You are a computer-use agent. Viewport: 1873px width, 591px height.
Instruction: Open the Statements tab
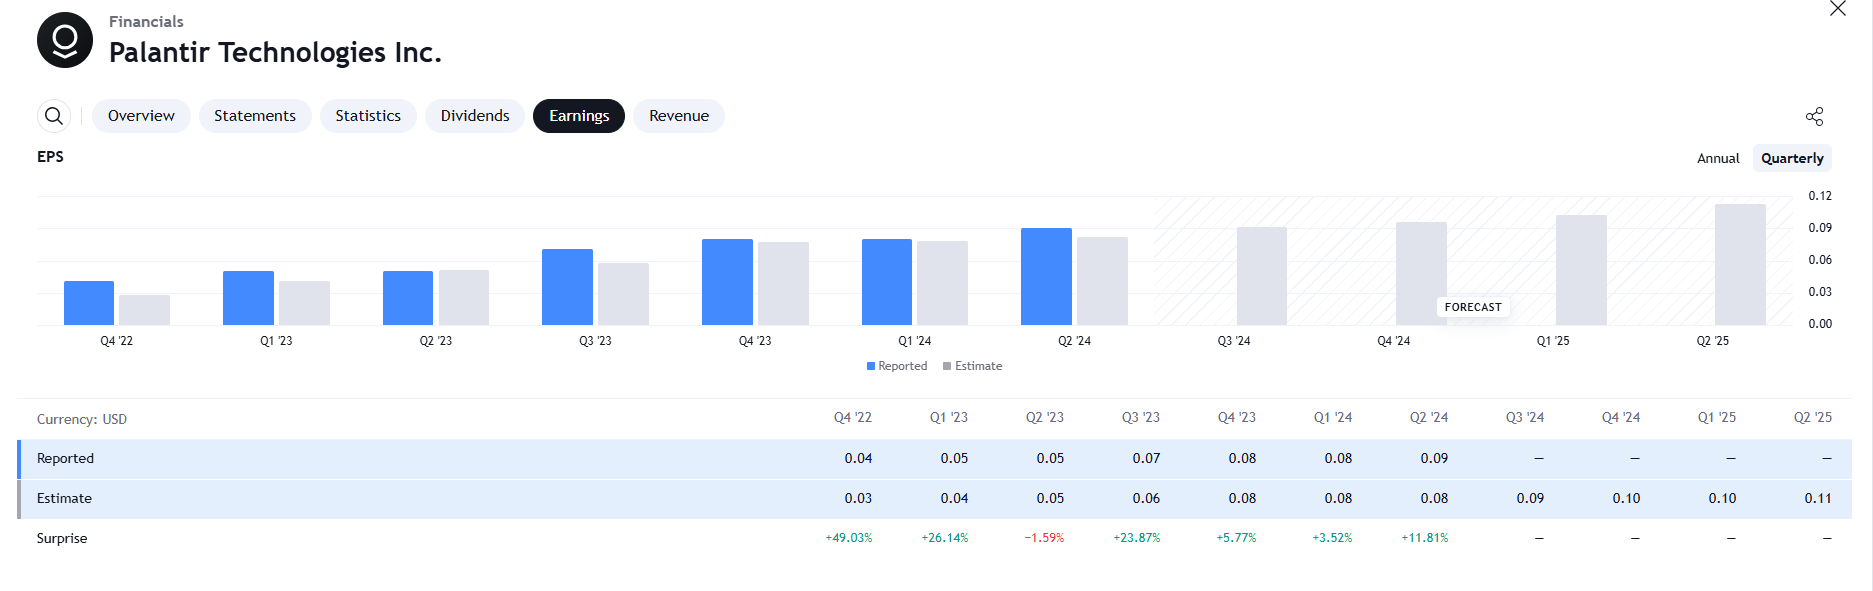click(x=255, y=116)
